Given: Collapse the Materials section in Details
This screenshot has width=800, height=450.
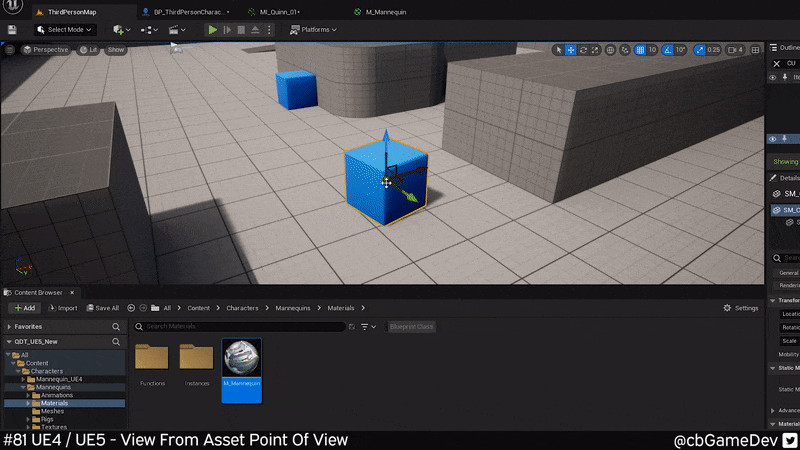Looking at the screenshot, I should [x=773, y=424].
